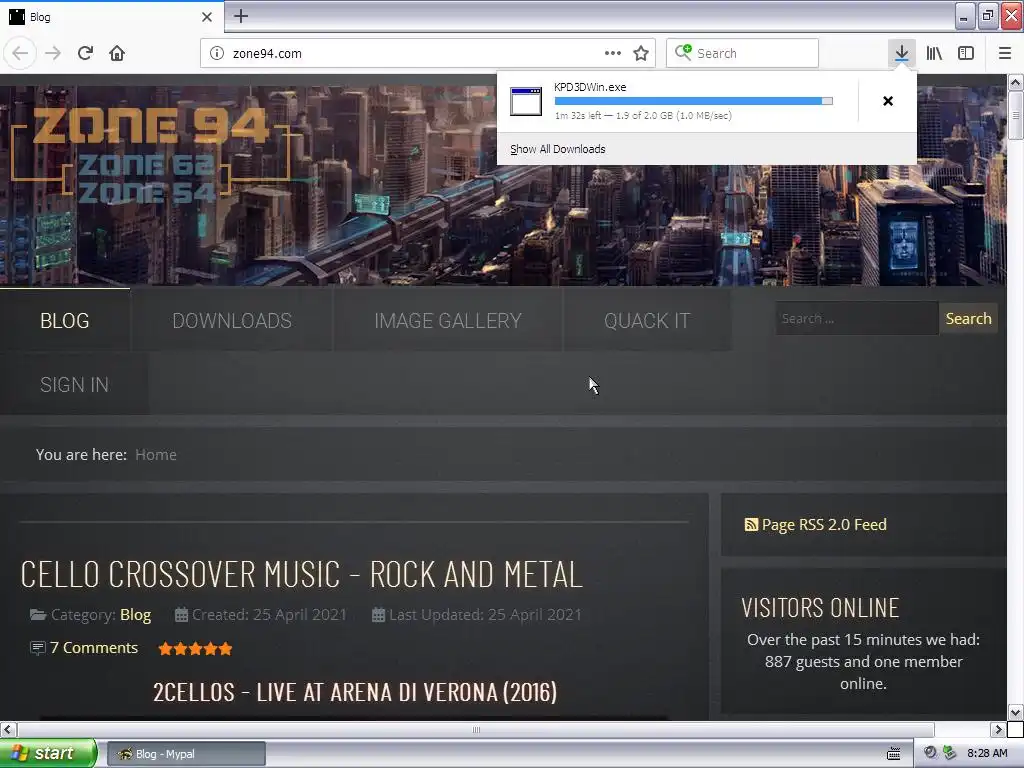Image resolution: width=1024 pixels, height=768 pixels.
Task: Click the search engine magnifier icon
Action: (683, 52)
